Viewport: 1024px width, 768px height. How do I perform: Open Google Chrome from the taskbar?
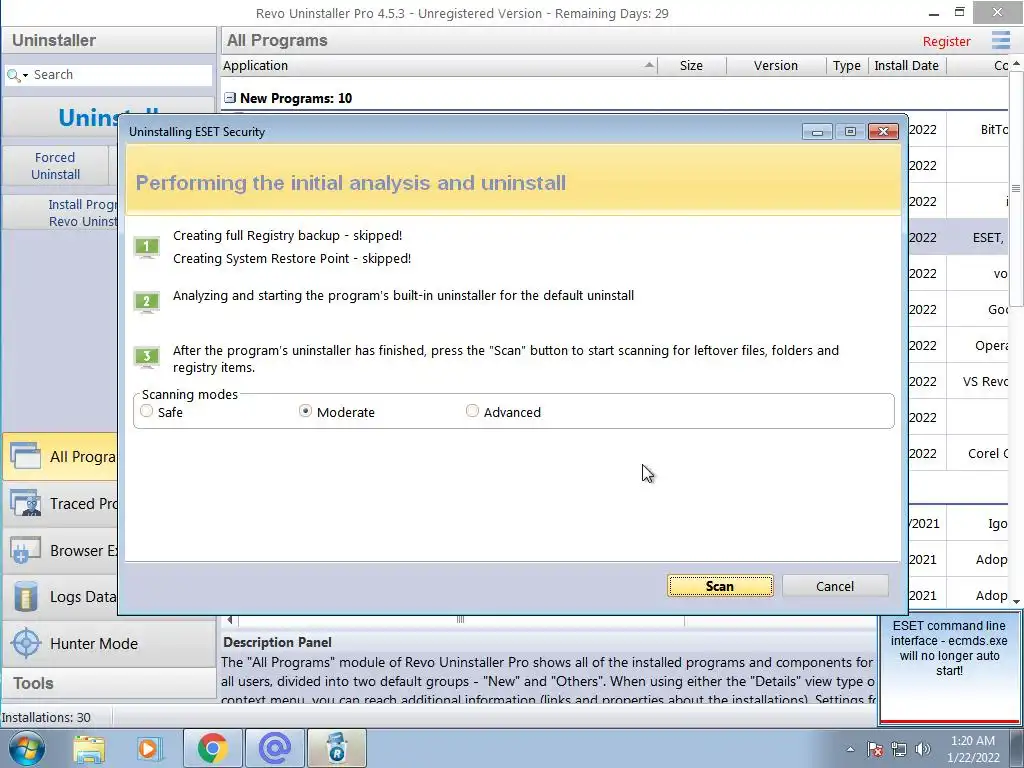coord(212,748)
